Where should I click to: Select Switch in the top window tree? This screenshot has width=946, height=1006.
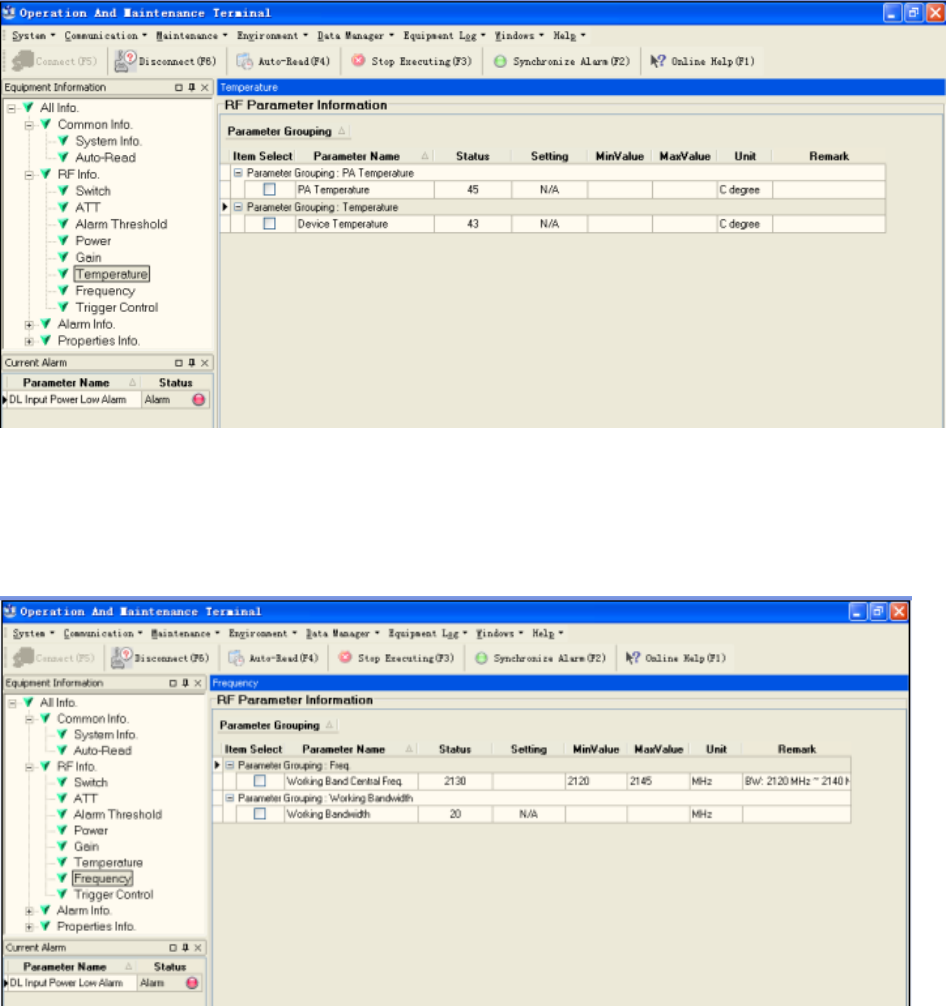[93, 191]
